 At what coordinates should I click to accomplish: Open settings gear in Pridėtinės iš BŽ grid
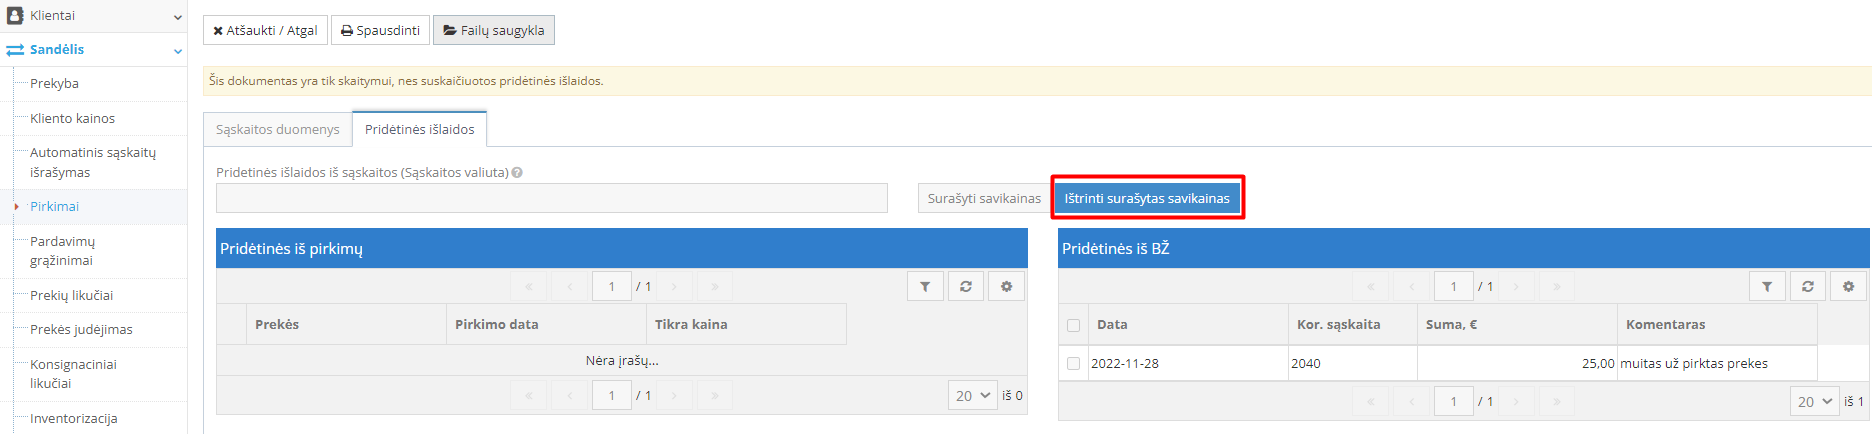(1848, 287)
